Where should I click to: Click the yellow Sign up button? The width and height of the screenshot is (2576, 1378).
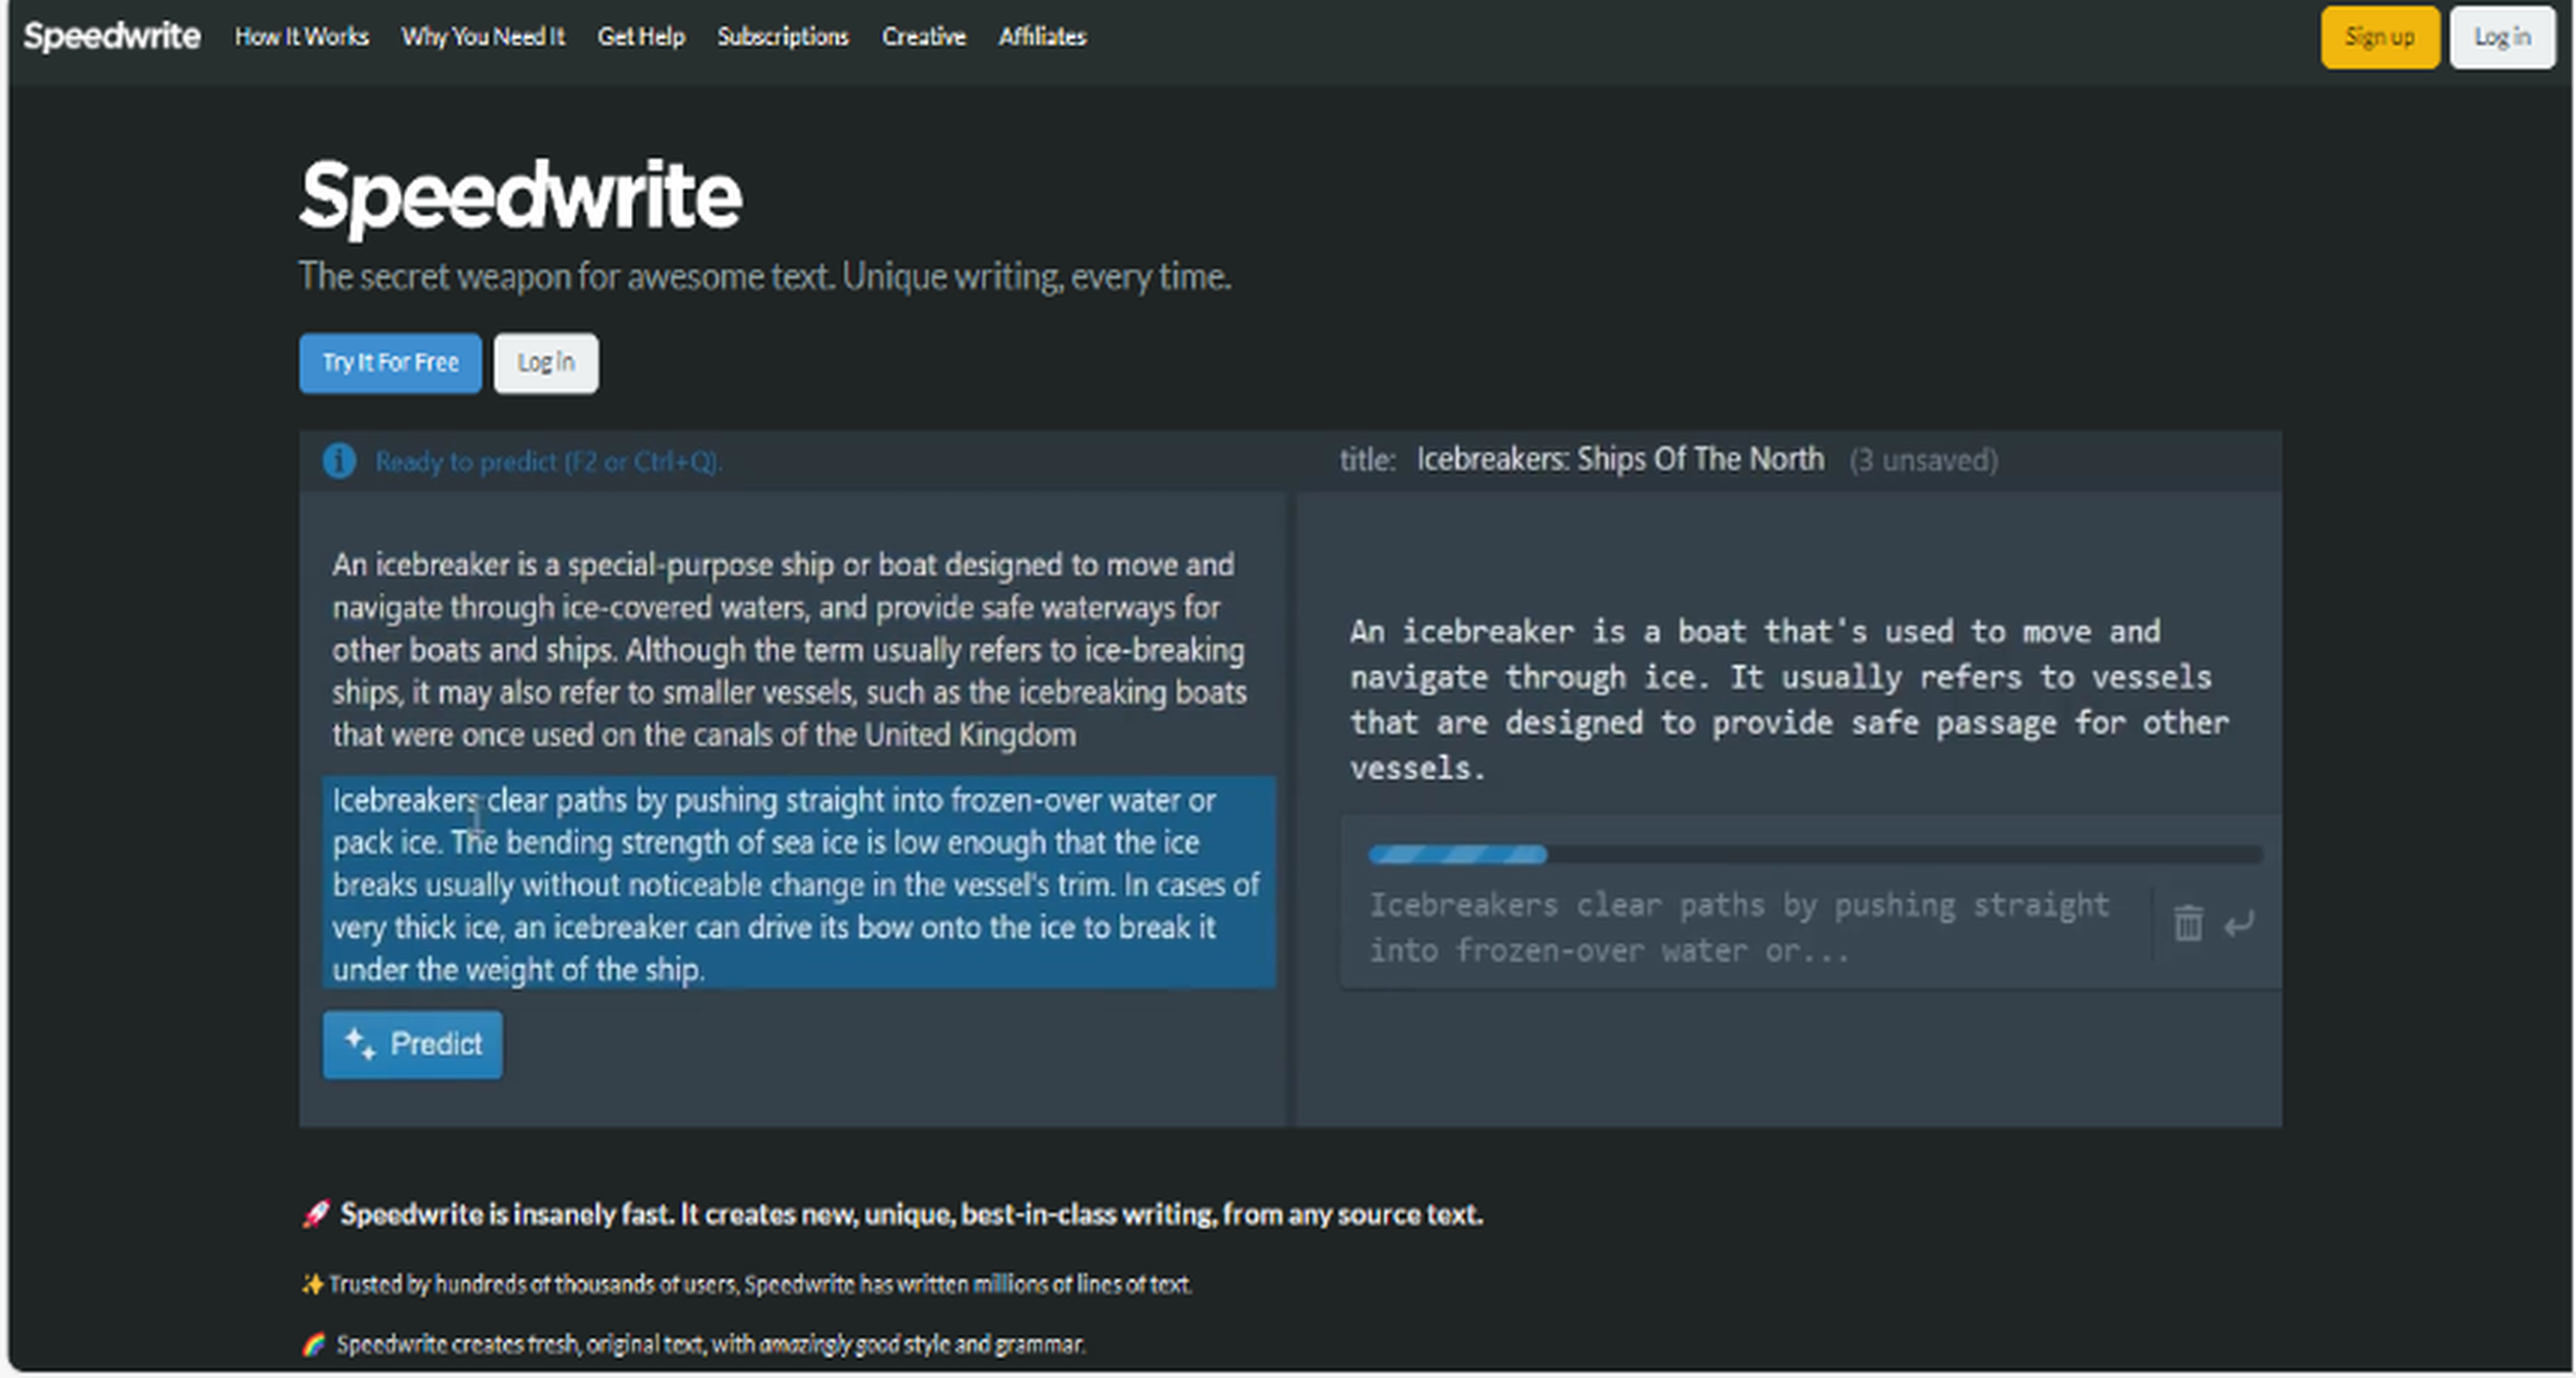(2380, 37)
